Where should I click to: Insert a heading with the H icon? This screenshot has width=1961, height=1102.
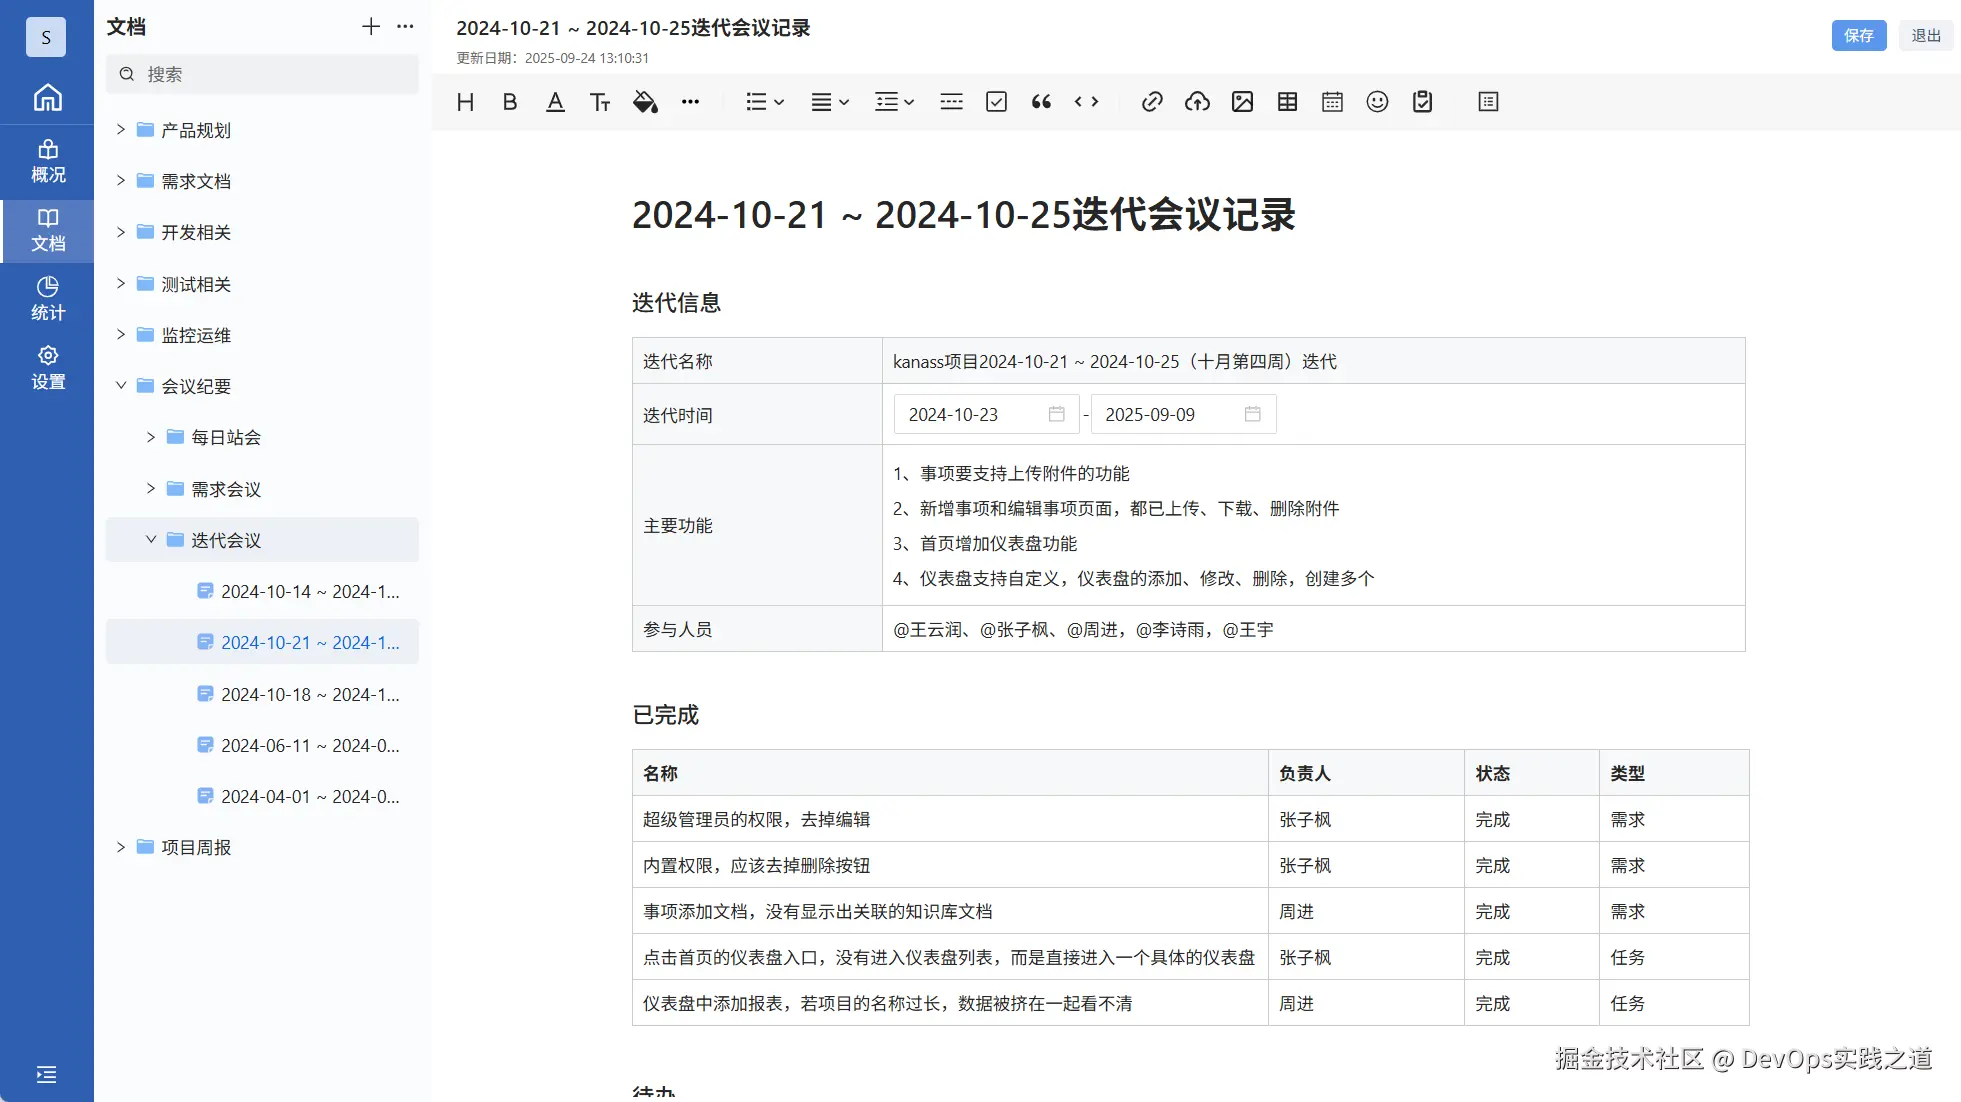point(464,101)
